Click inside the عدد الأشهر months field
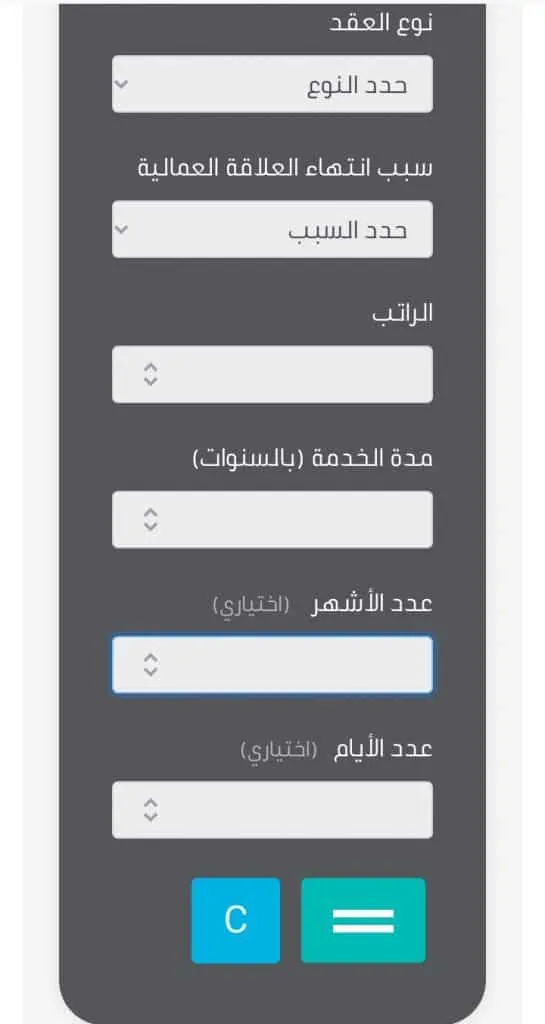 click(x=272, y=664)
